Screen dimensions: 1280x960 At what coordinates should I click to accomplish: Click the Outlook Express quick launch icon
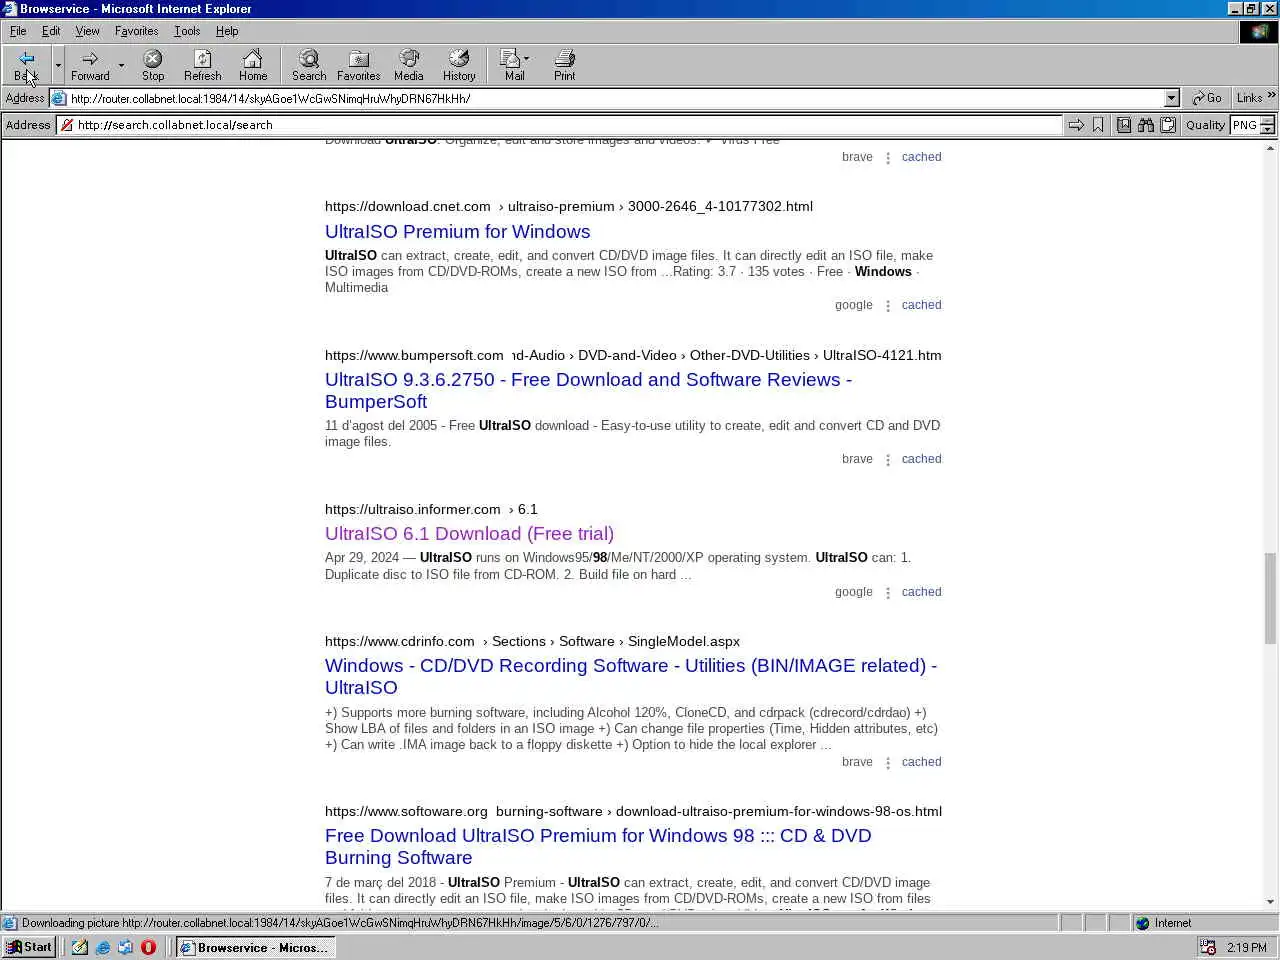126,947
